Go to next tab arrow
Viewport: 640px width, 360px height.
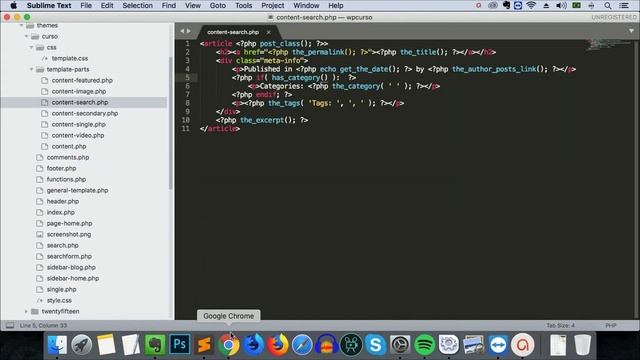click(189, 31)
